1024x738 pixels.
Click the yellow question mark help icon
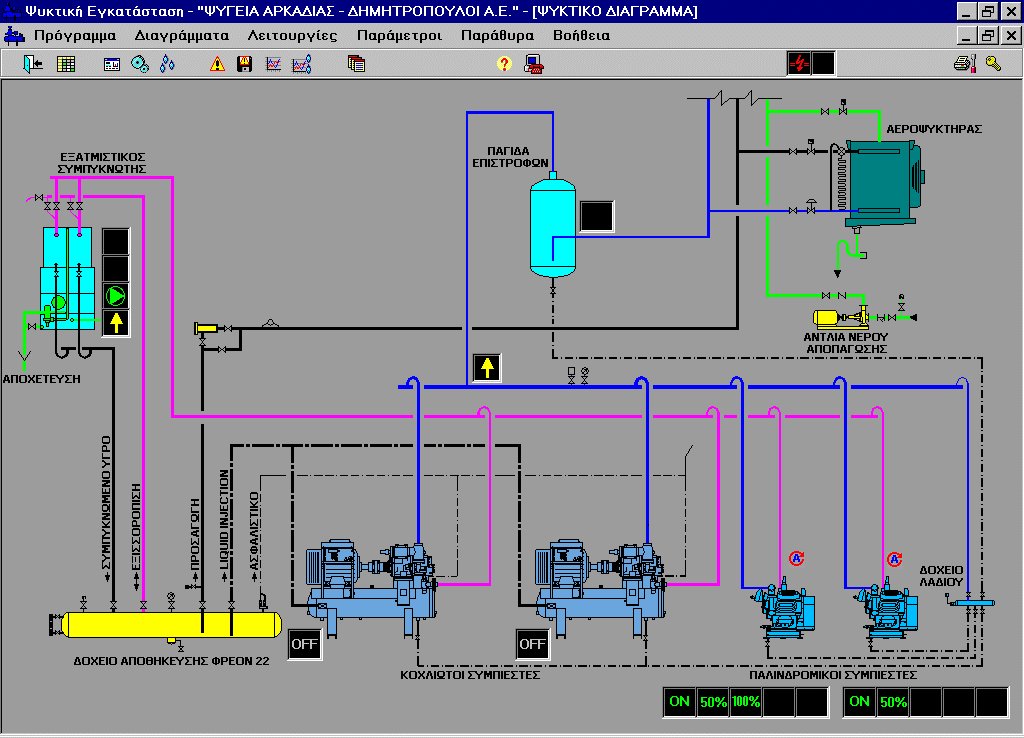[504, 64]
